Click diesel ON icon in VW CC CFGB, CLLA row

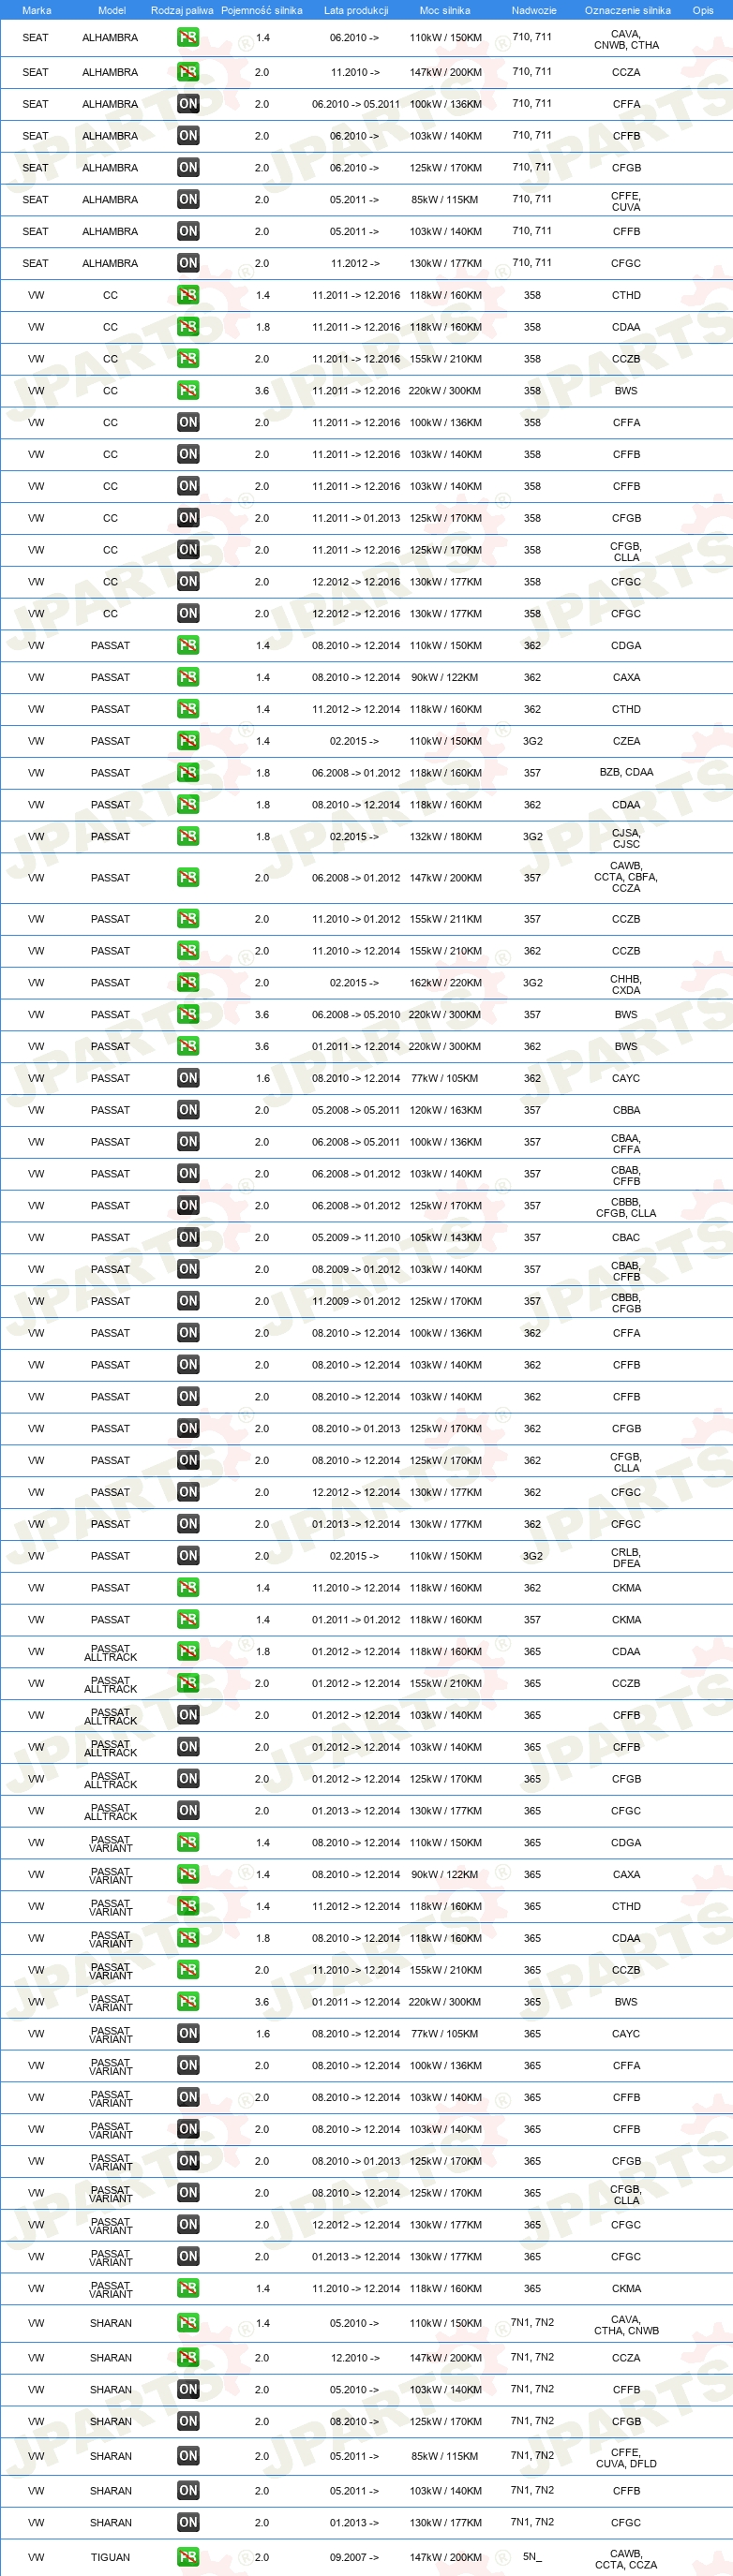[x=188, y=549]
